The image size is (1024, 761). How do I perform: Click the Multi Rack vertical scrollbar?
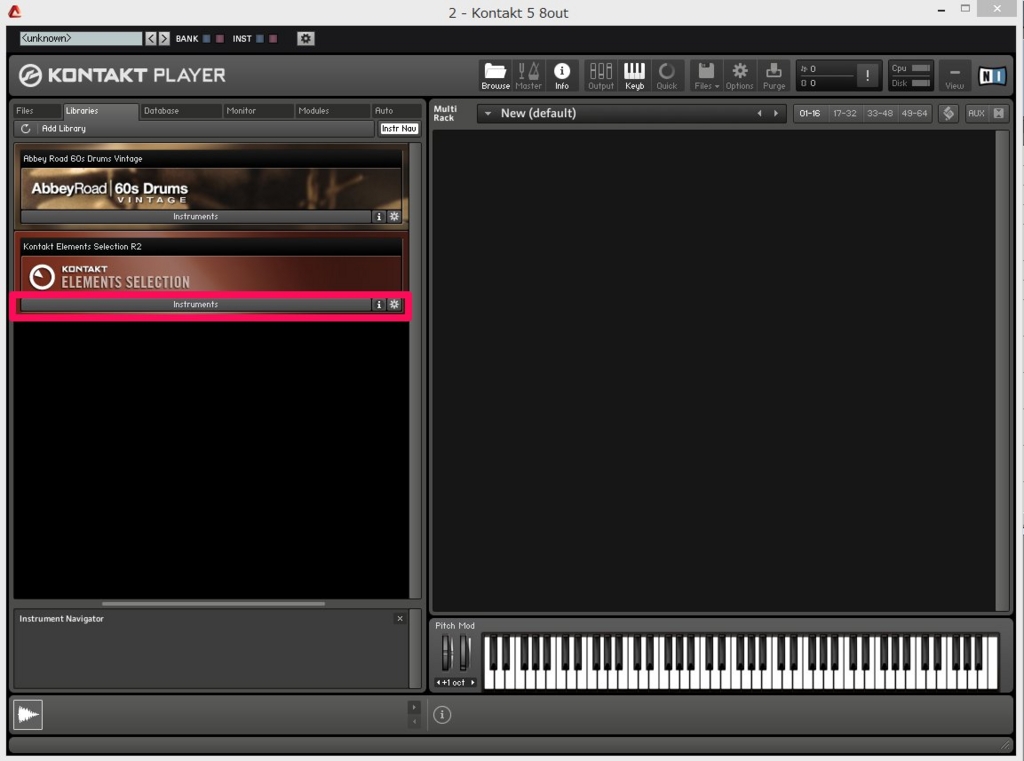[1002, 370]
